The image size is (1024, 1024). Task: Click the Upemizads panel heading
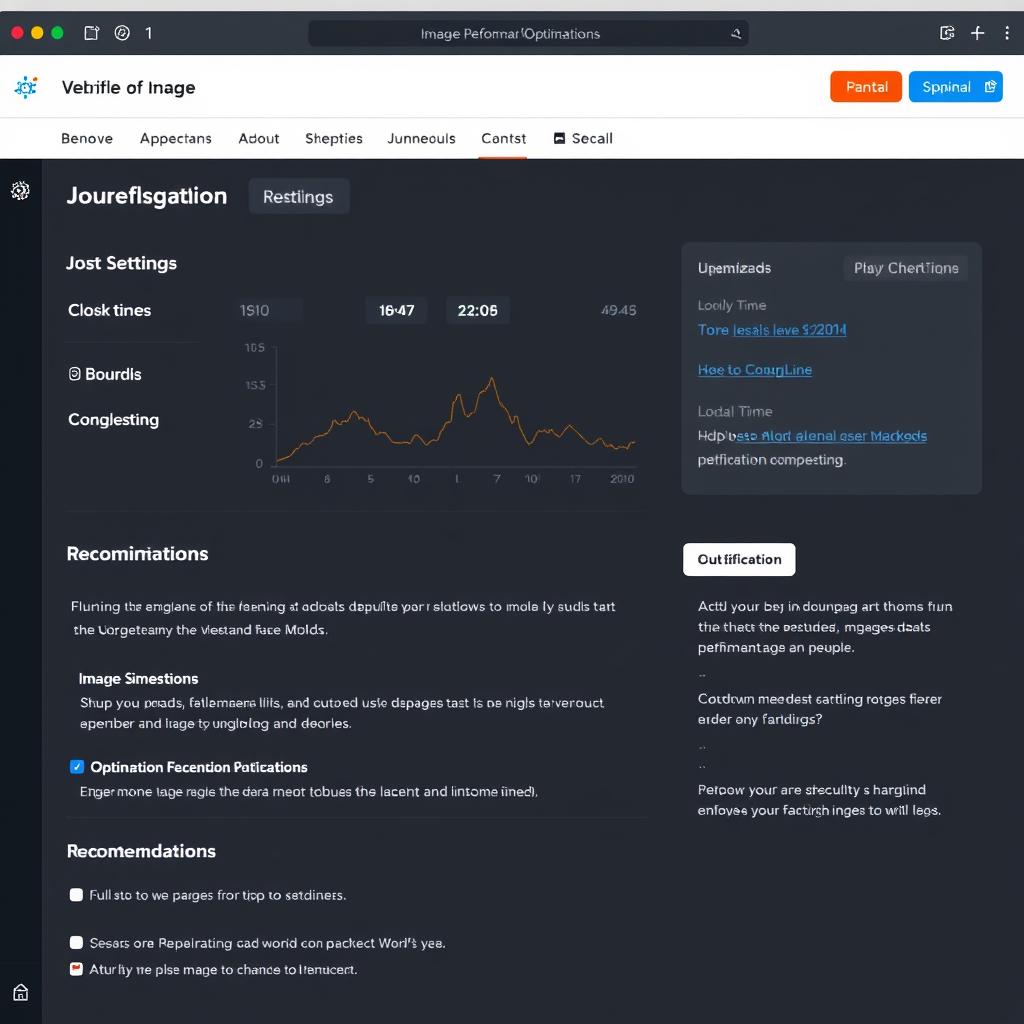point(734,268)
